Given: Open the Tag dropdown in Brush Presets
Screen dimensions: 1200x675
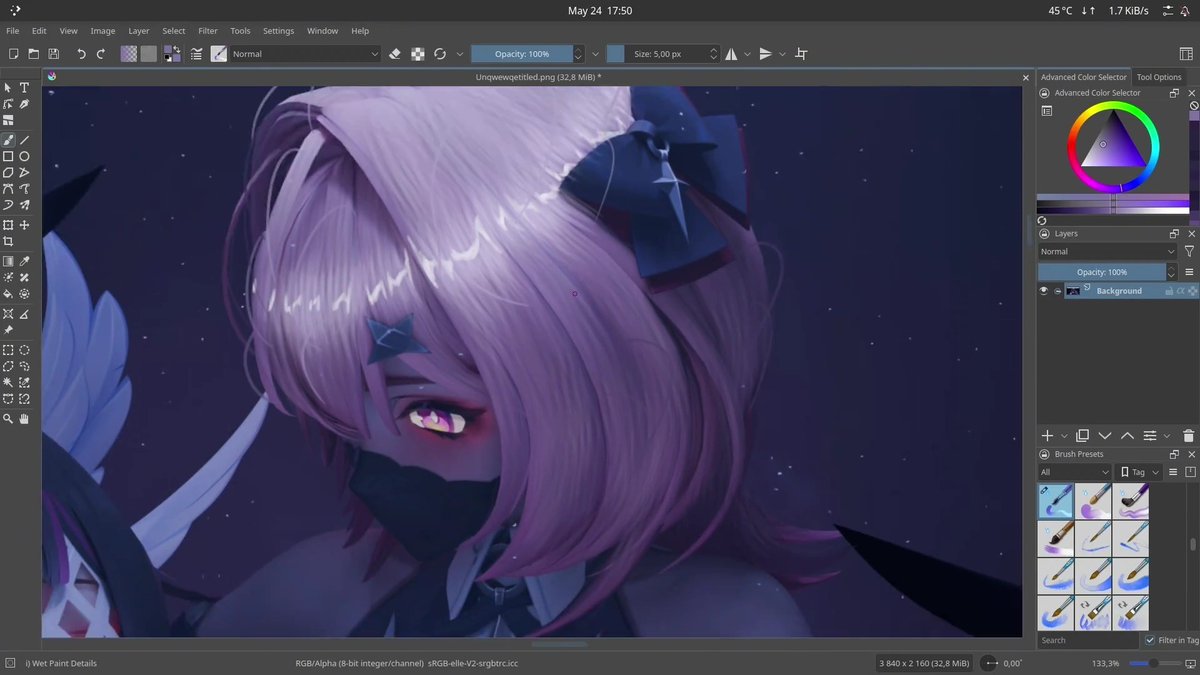Looking at the screenshot, I should [1139, 472].
